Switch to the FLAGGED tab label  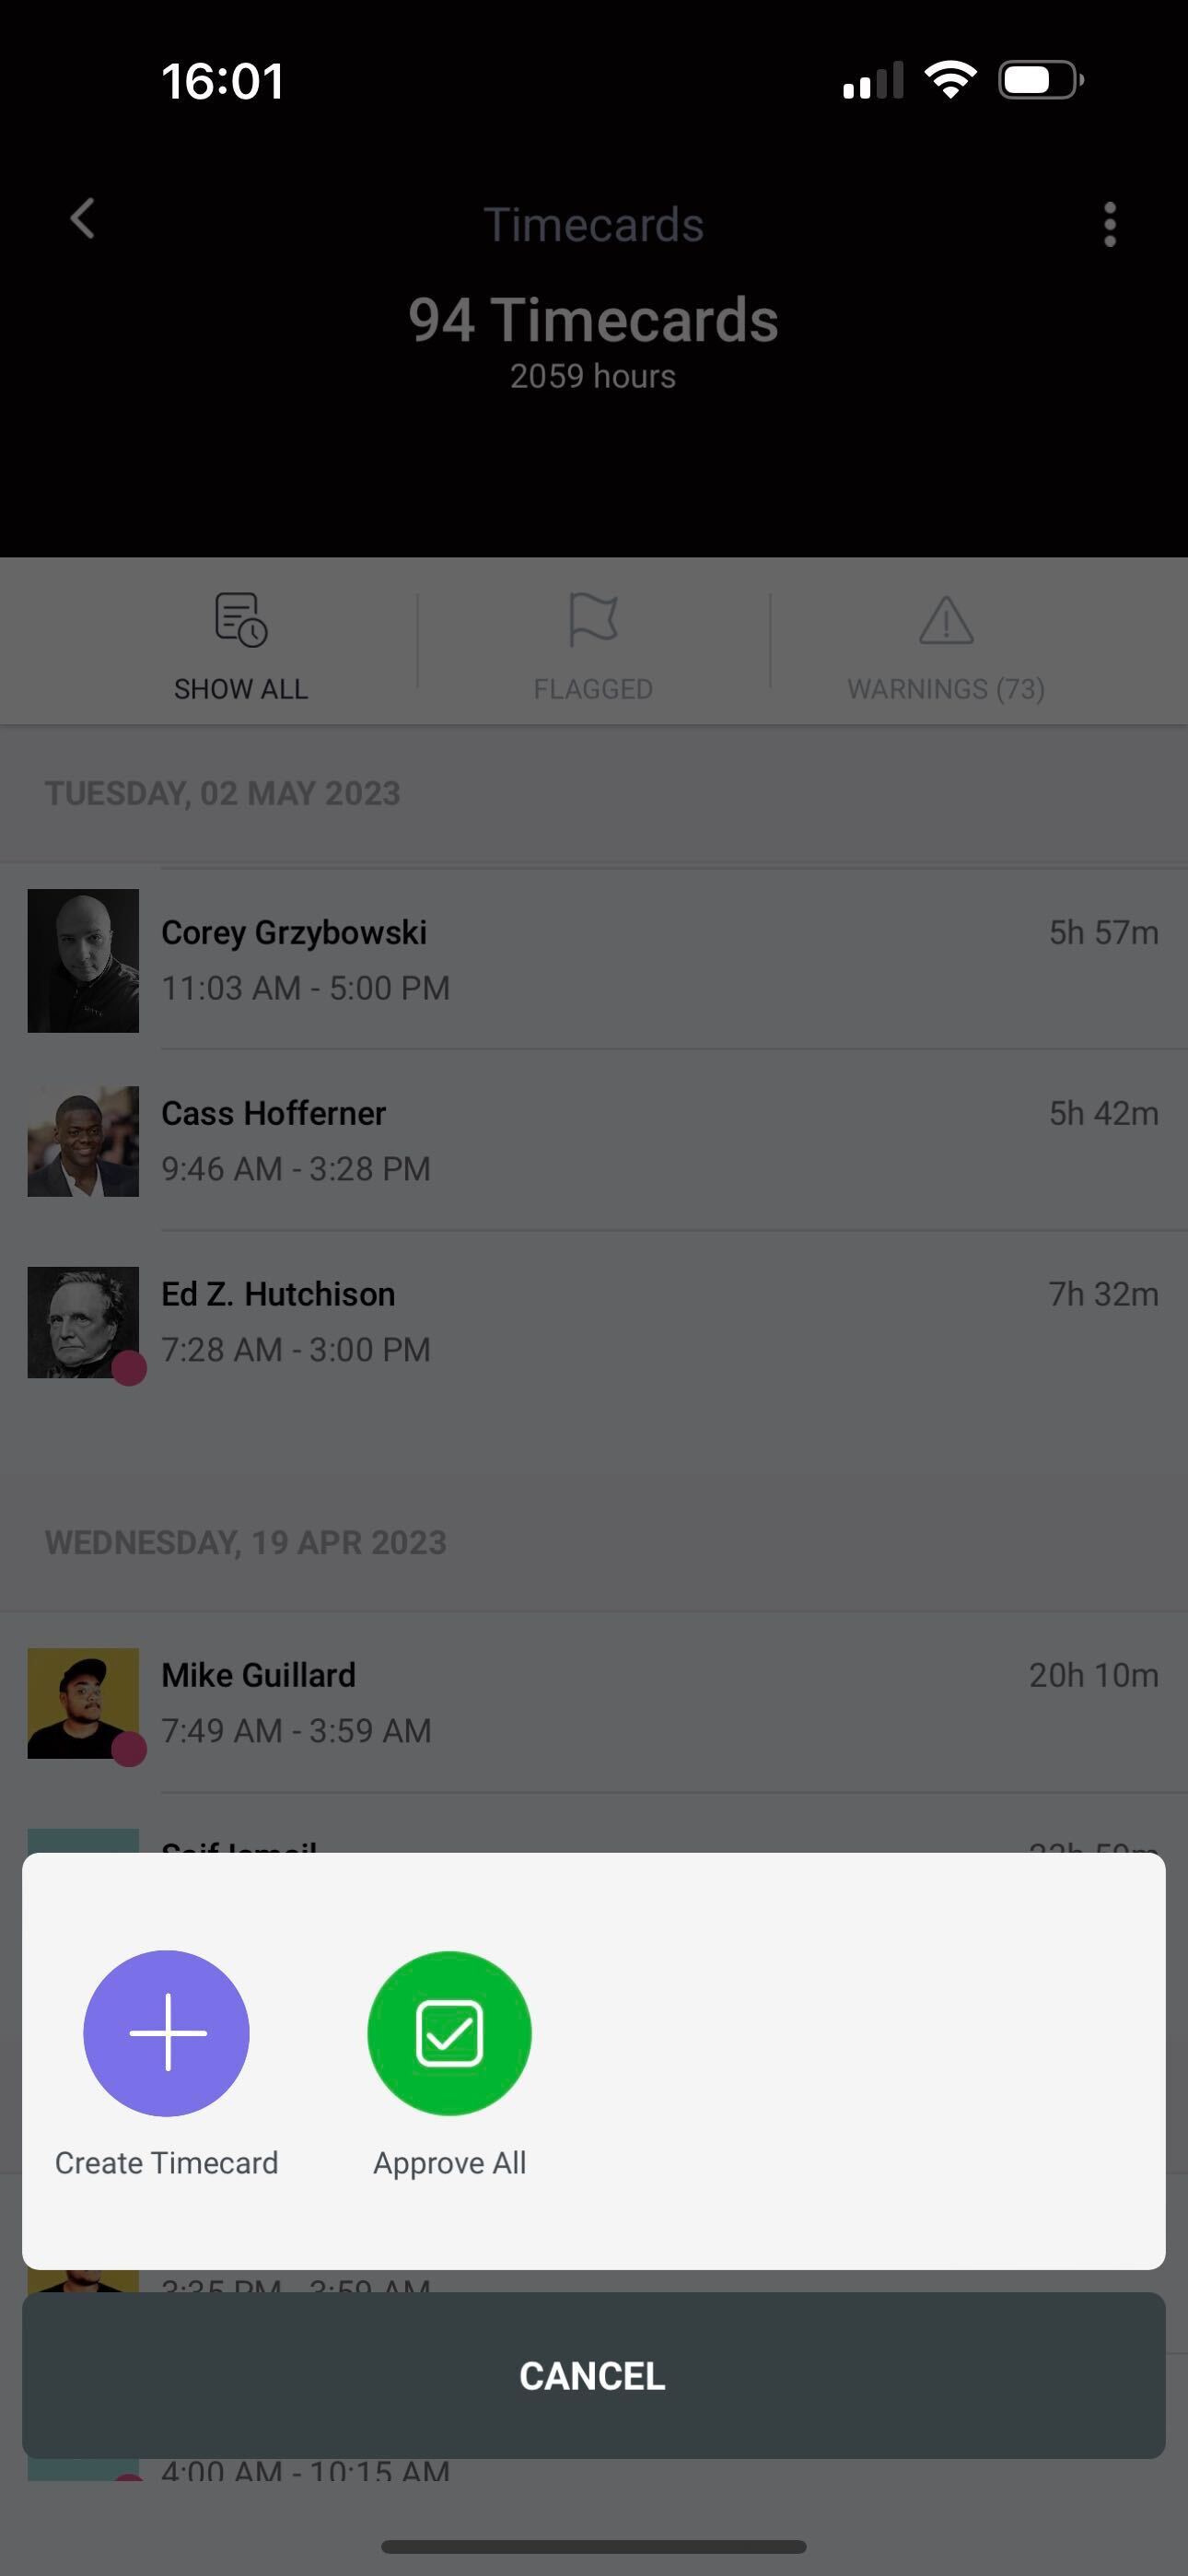(x=593, y=689)
